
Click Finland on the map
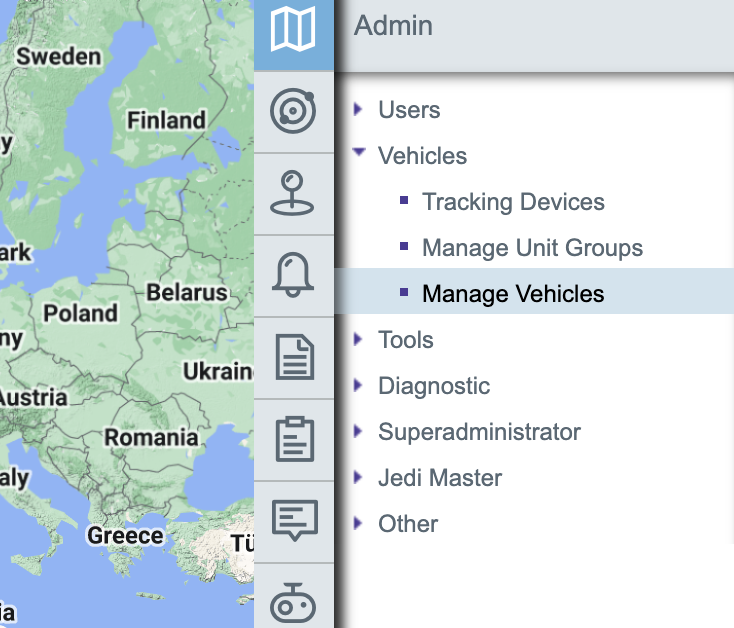pyautogui.click(x=166, y=121)
